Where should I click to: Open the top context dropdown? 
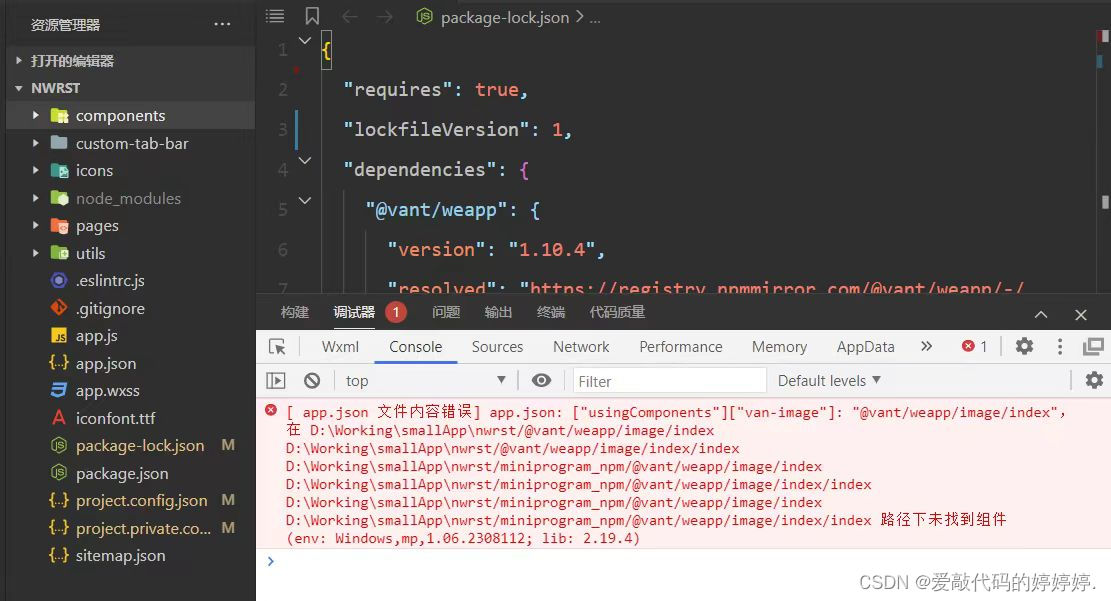pyautogui.click(x=424, y=381)
